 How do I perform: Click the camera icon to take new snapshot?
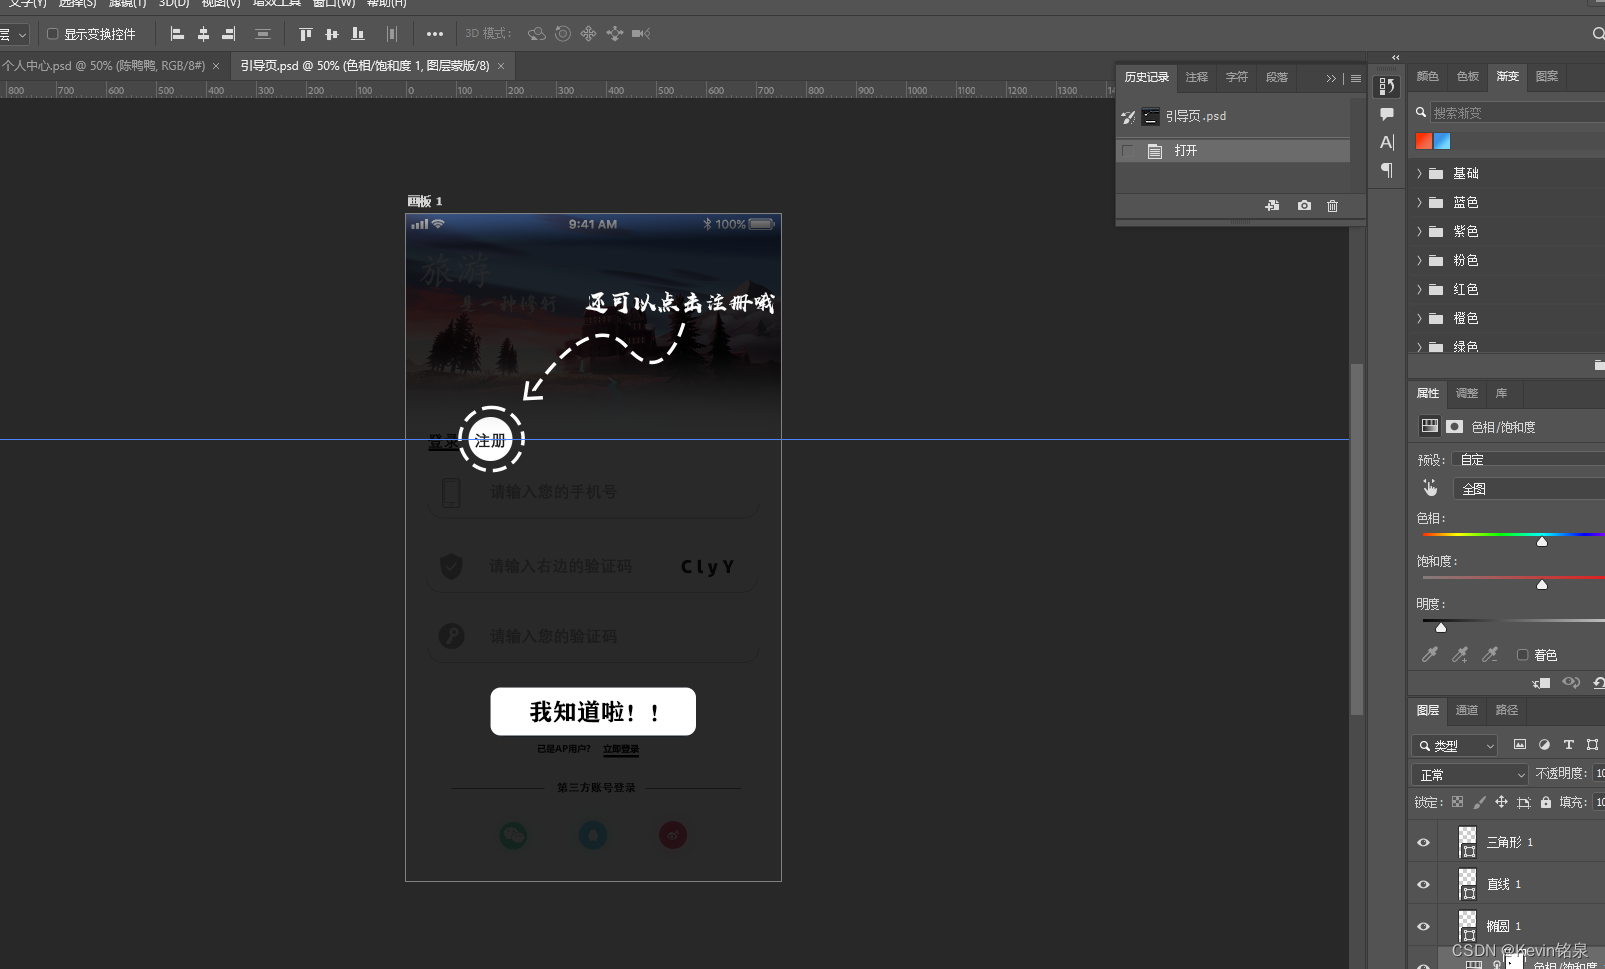1304,206
